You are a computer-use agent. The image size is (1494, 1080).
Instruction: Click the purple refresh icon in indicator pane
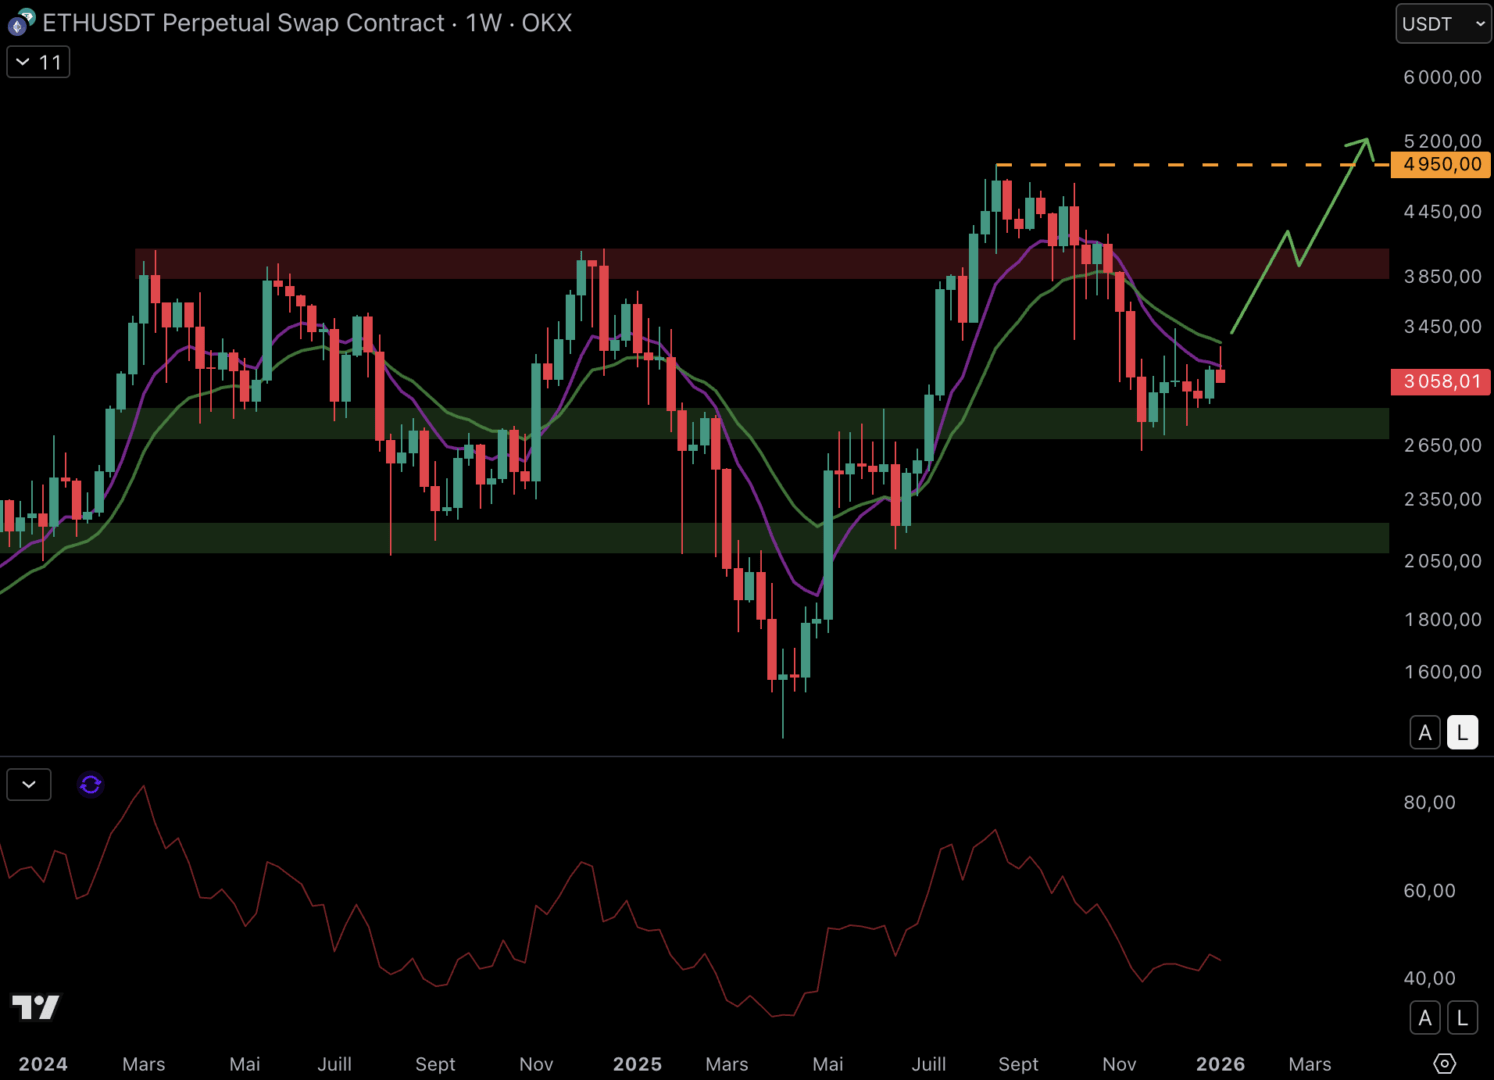coord(90,785)
